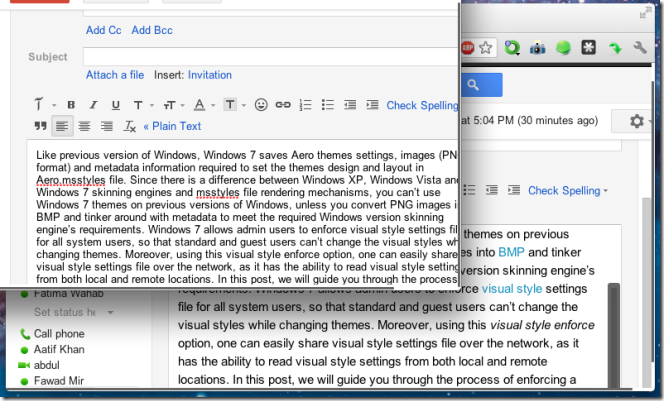Image resolution: width=664 pixels, height=401 pixels.
Task: Select align right in compose toolbar
Action: [106, 126]
